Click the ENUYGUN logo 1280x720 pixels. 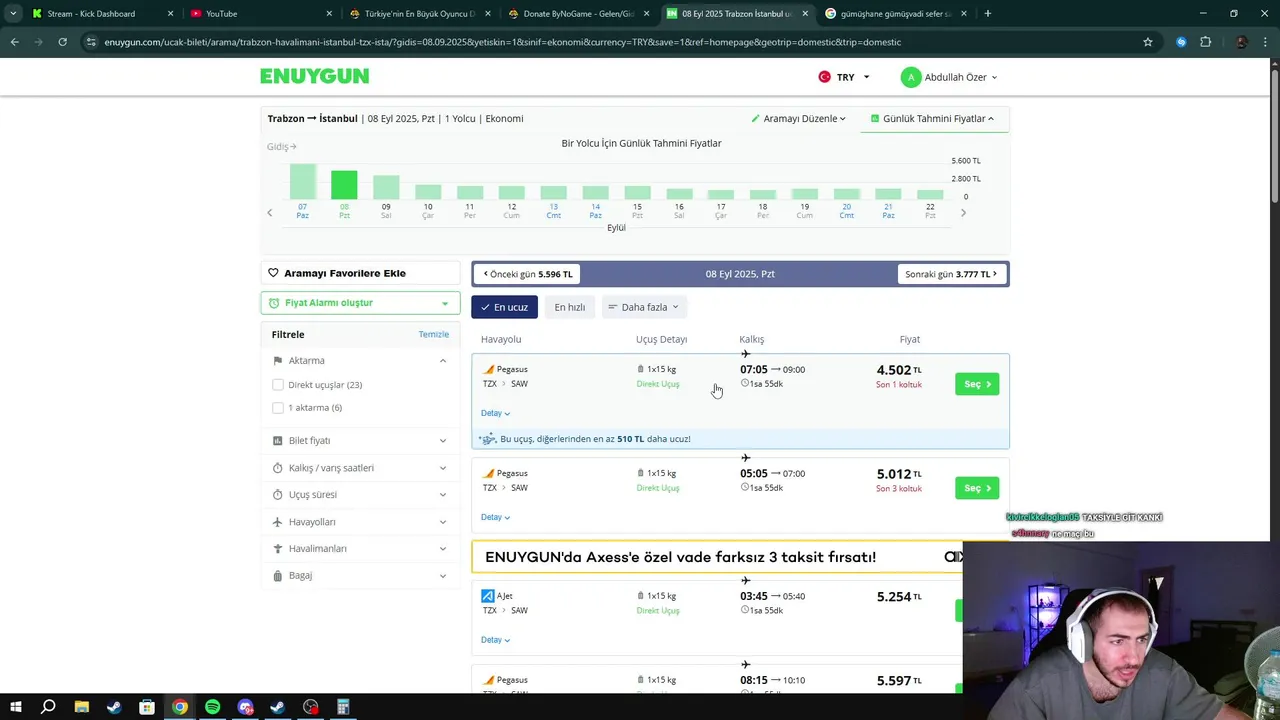pos(314,76)
